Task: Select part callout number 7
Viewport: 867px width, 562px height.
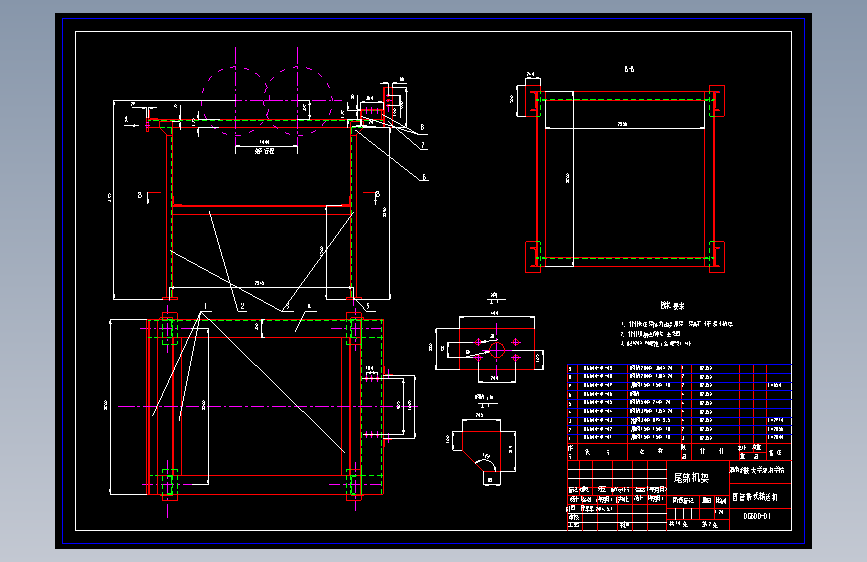Action: (x=423, y=145)
